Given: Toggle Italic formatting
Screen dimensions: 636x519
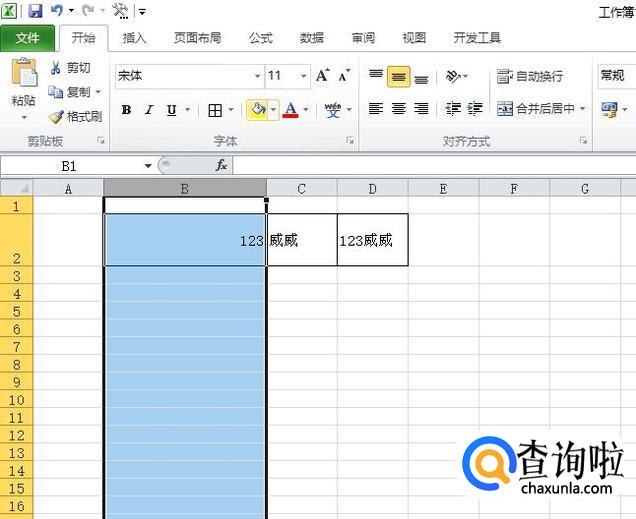Looking at the screenshot, I should [149, 110].
